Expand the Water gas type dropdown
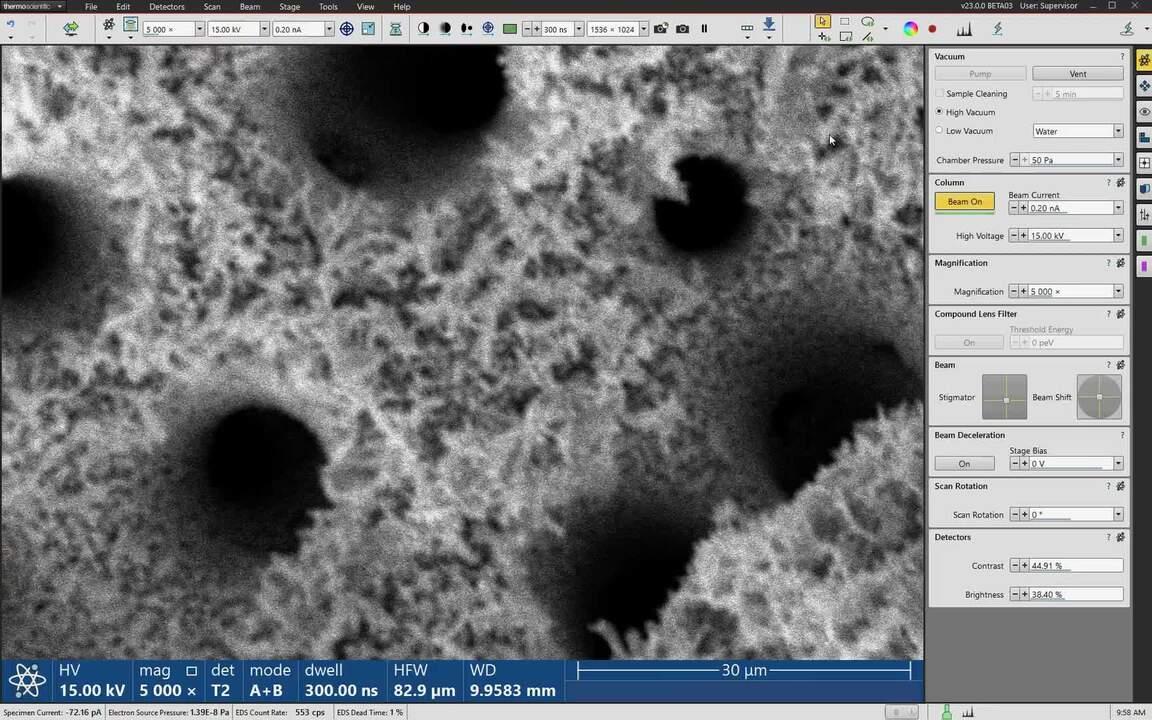 (x=1117, y=131)
